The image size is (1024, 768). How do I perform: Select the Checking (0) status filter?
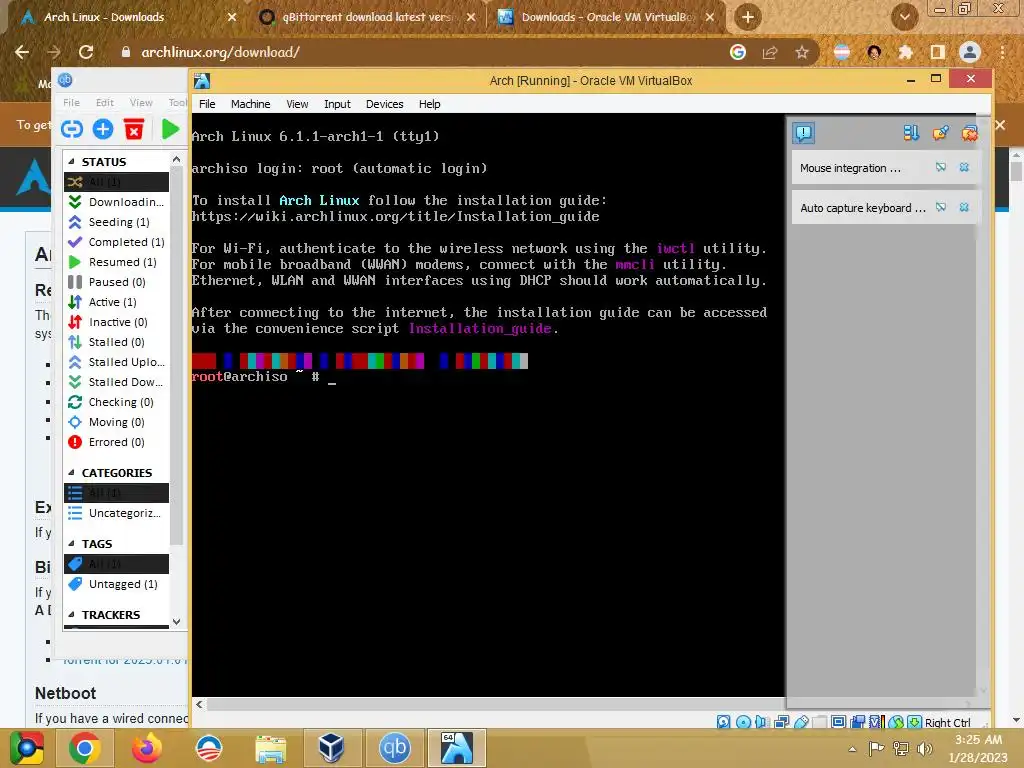[x=116, y=402]
